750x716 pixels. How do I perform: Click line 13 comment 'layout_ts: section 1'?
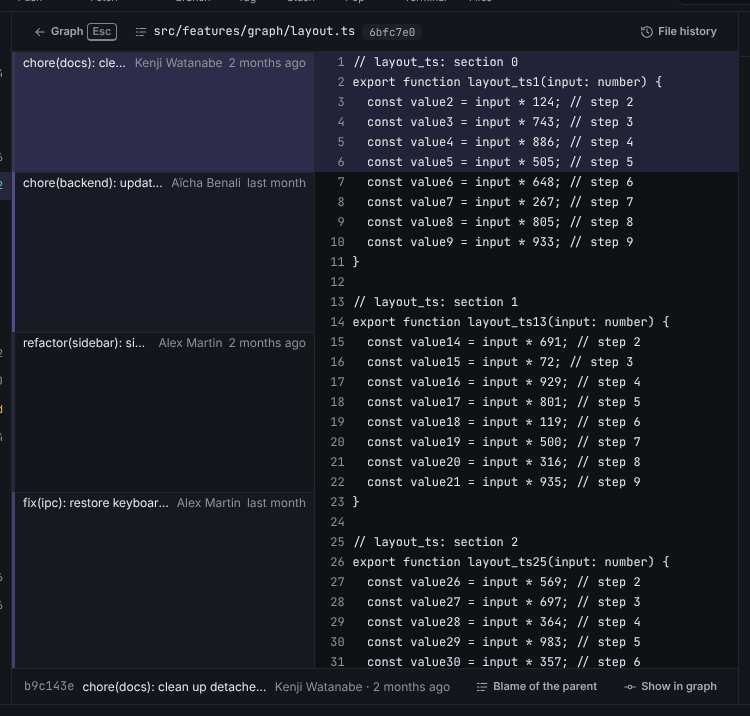[435, 302]
